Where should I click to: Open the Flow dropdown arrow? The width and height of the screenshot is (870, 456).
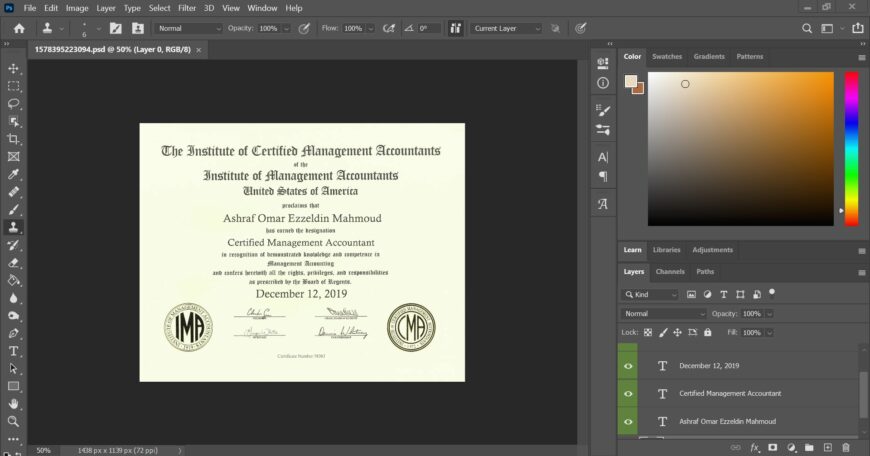pyautogui.click(x=371, y=28)
